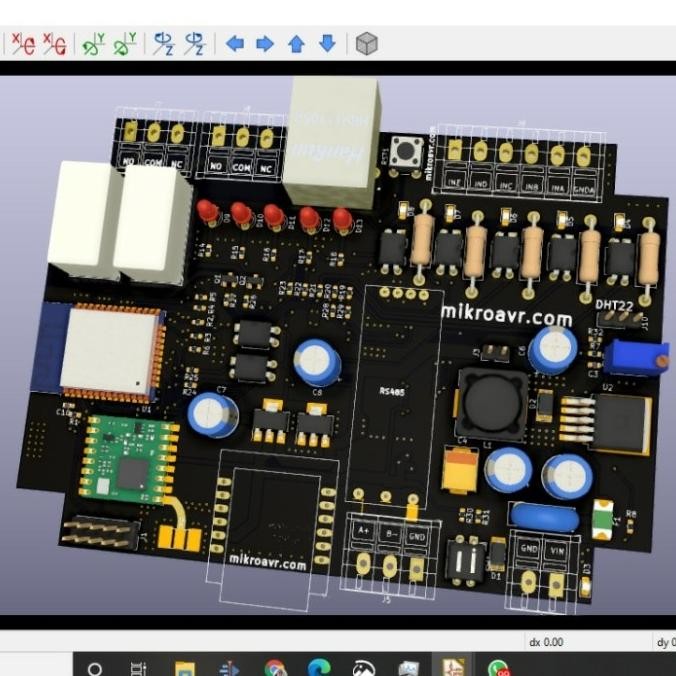Move the board left with the blue arrow

tap(235, 44)
